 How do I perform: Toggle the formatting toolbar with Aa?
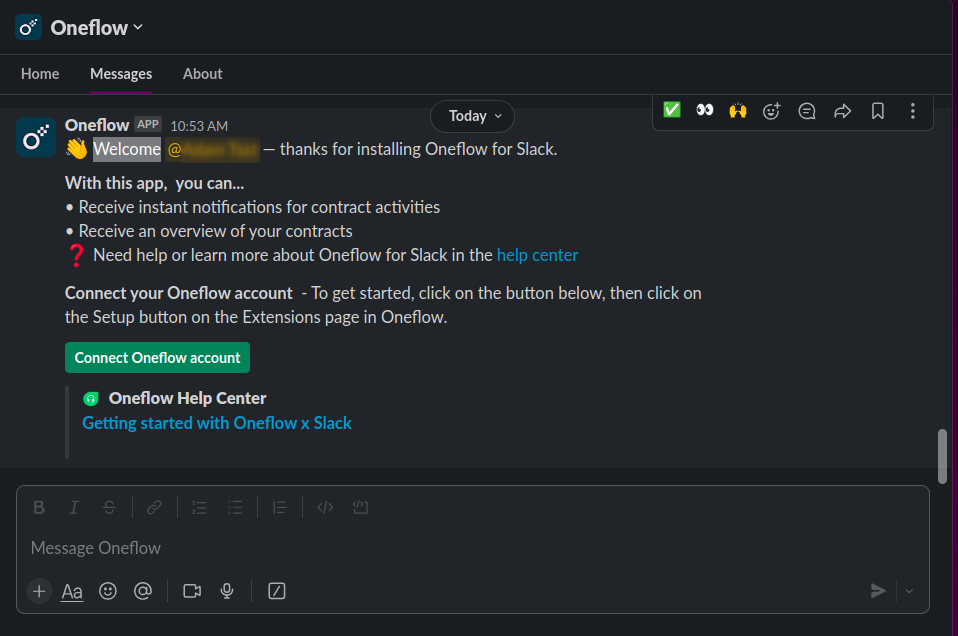pos(71,591)
